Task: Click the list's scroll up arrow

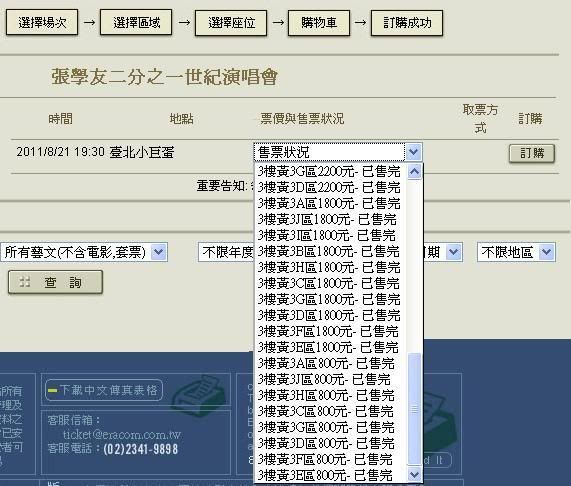Action: click(x=414, y=171)
